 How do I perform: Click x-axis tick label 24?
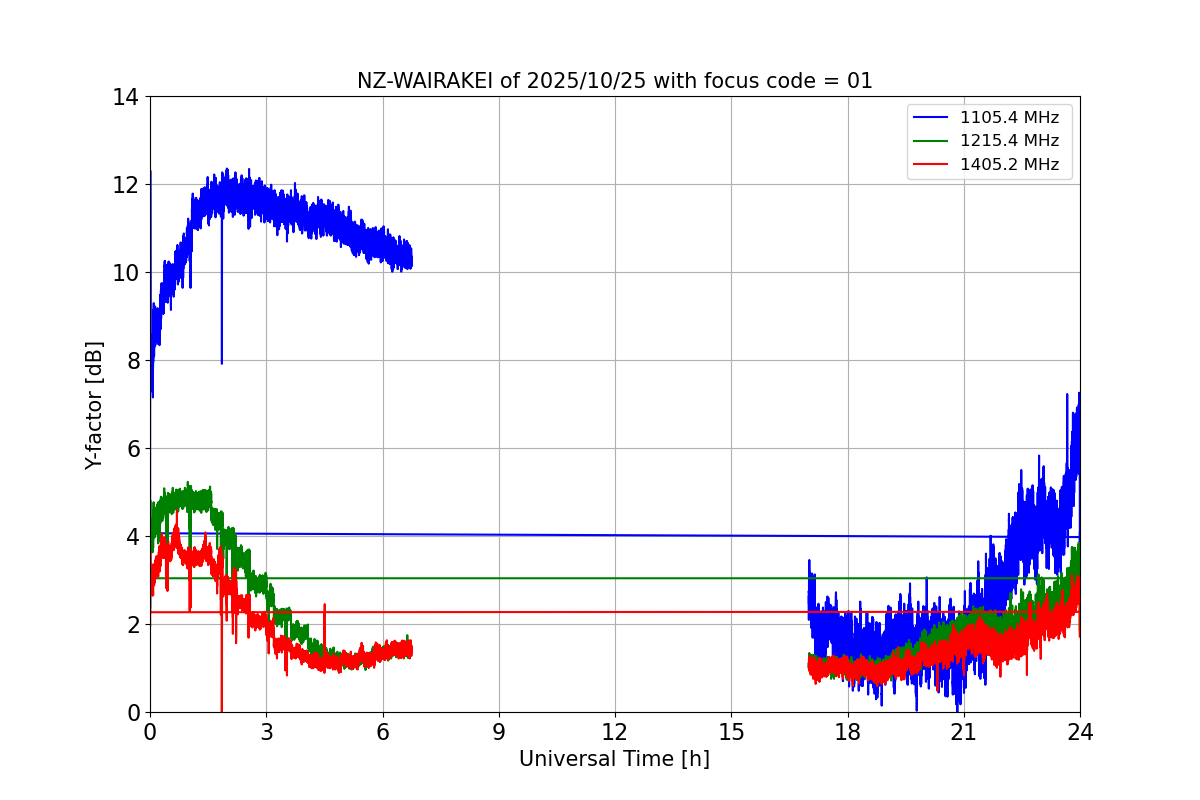[x=1080, y=731]
